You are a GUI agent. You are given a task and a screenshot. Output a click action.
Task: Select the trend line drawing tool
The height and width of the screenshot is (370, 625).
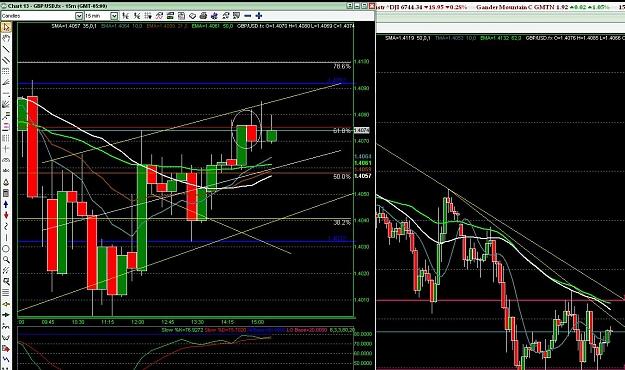(x=6, y=49)
